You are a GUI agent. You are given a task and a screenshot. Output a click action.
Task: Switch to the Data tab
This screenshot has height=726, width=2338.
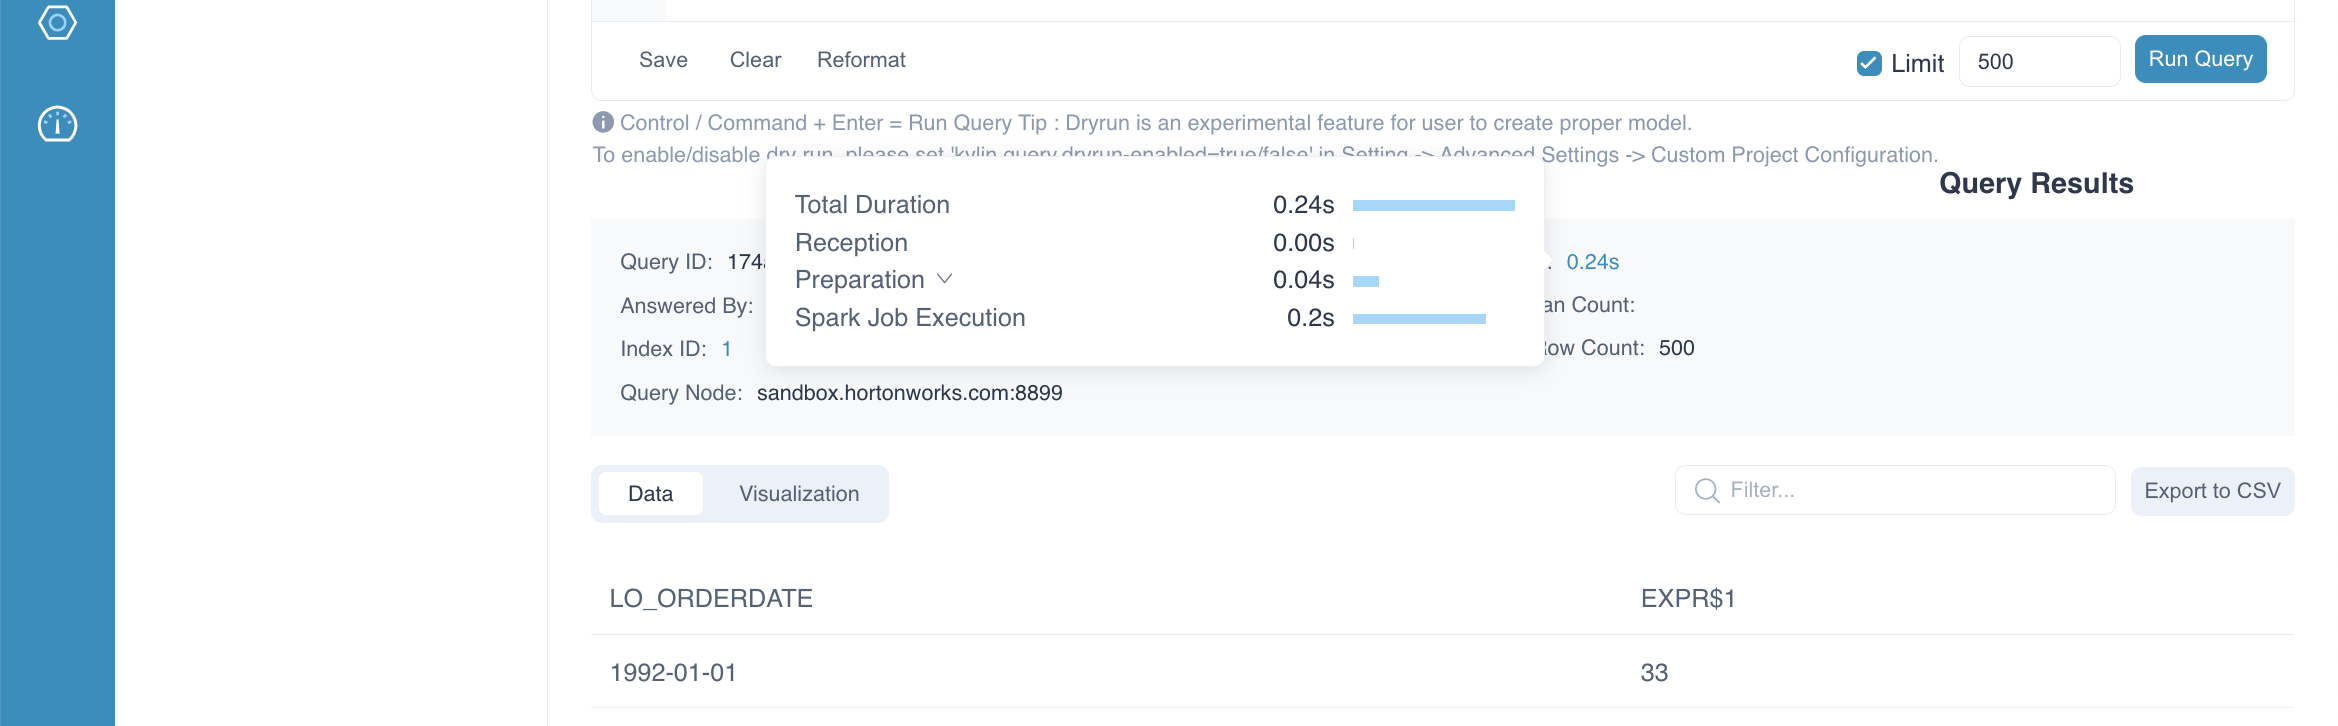tap(650, 494)
